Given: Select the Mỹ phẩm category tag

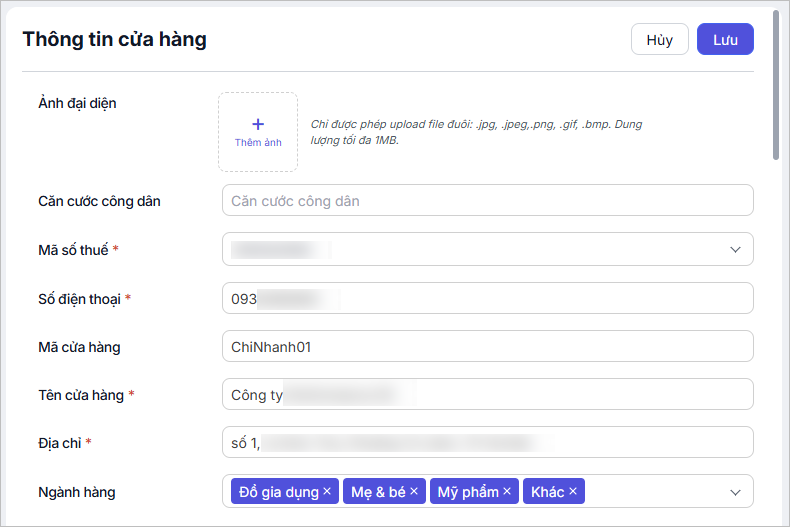Looking at the screenshot, I should pyautogui.click(x=467, y=491).
